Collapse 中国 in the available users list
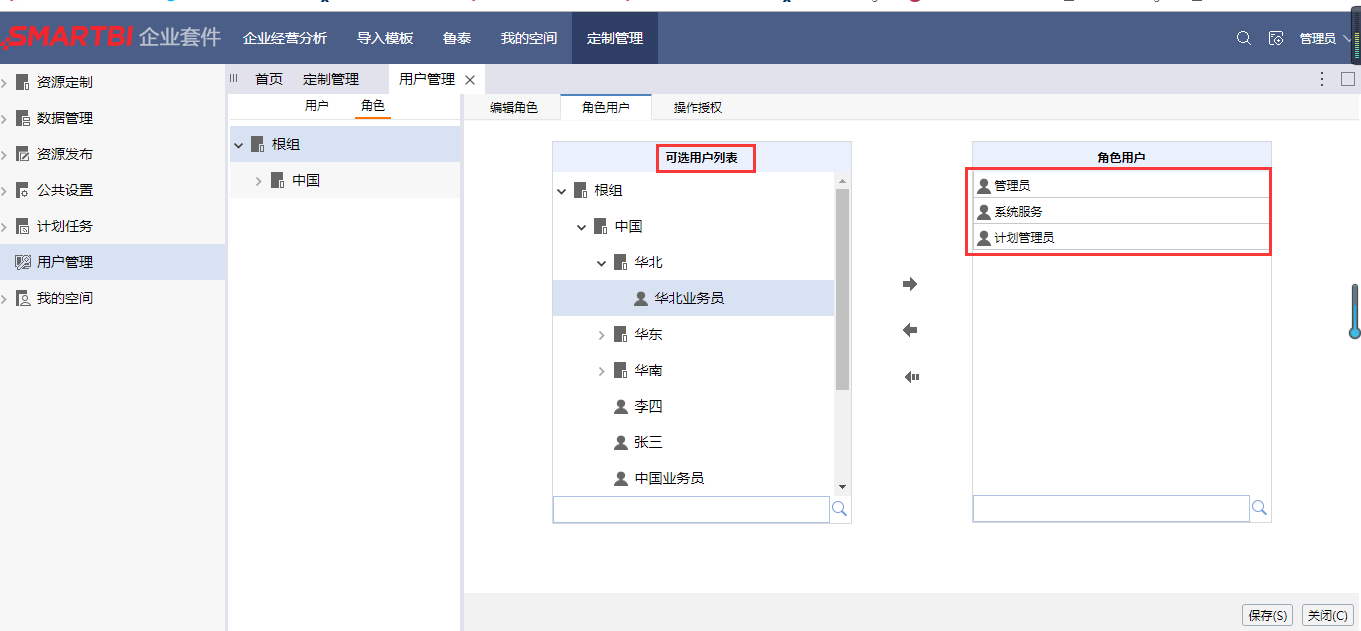This screenshot has width=1361, height=631. pos(581,227)
